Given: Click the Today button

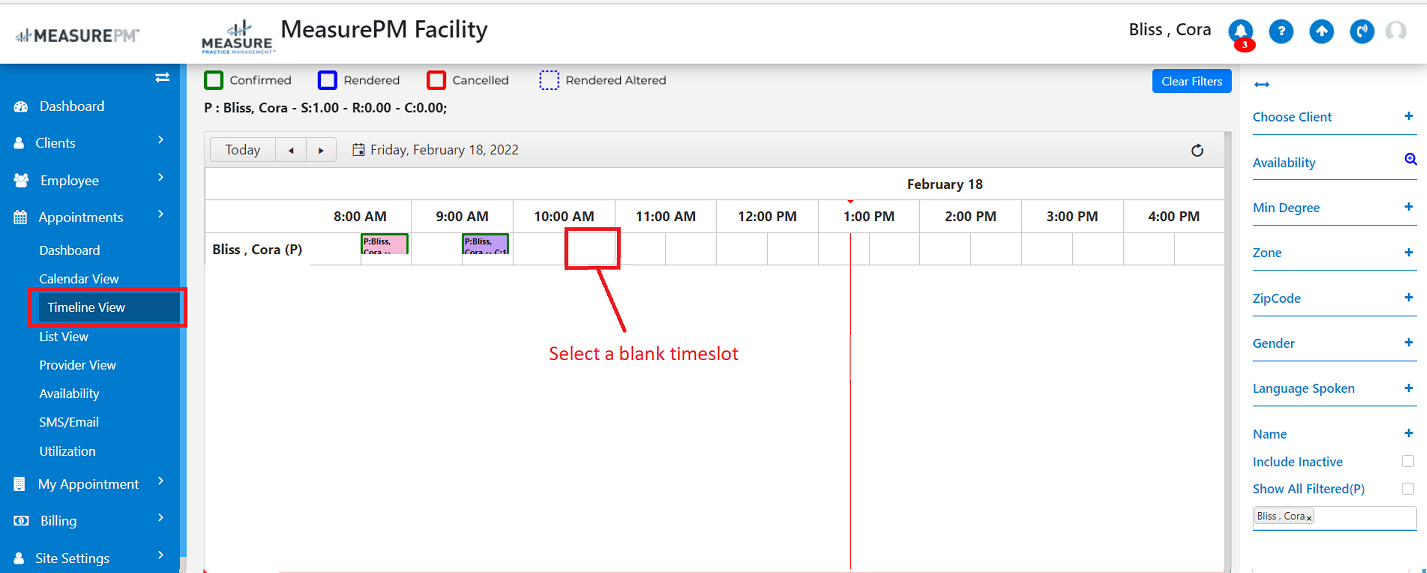Looking at the screenshot, I should 243,150.
